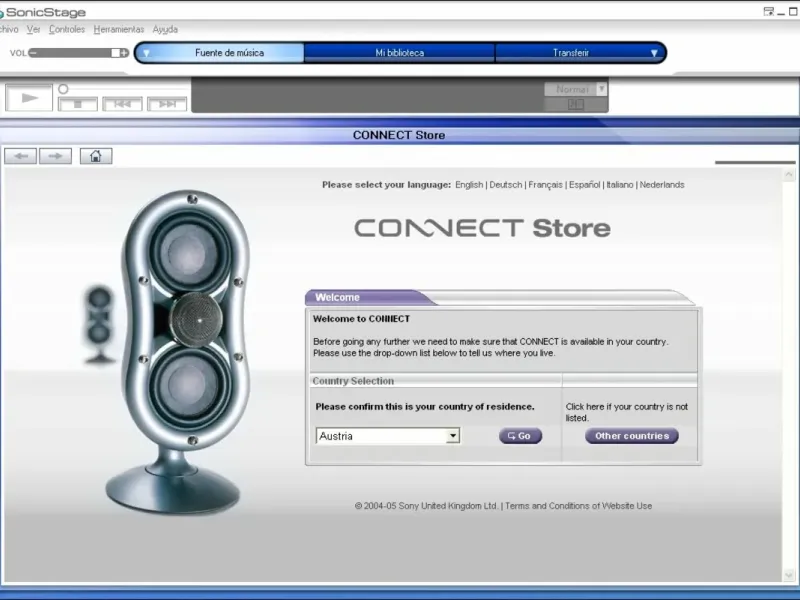
Task: Open the Ver menu
Action: pyautogui.click(x=33, y=30)
